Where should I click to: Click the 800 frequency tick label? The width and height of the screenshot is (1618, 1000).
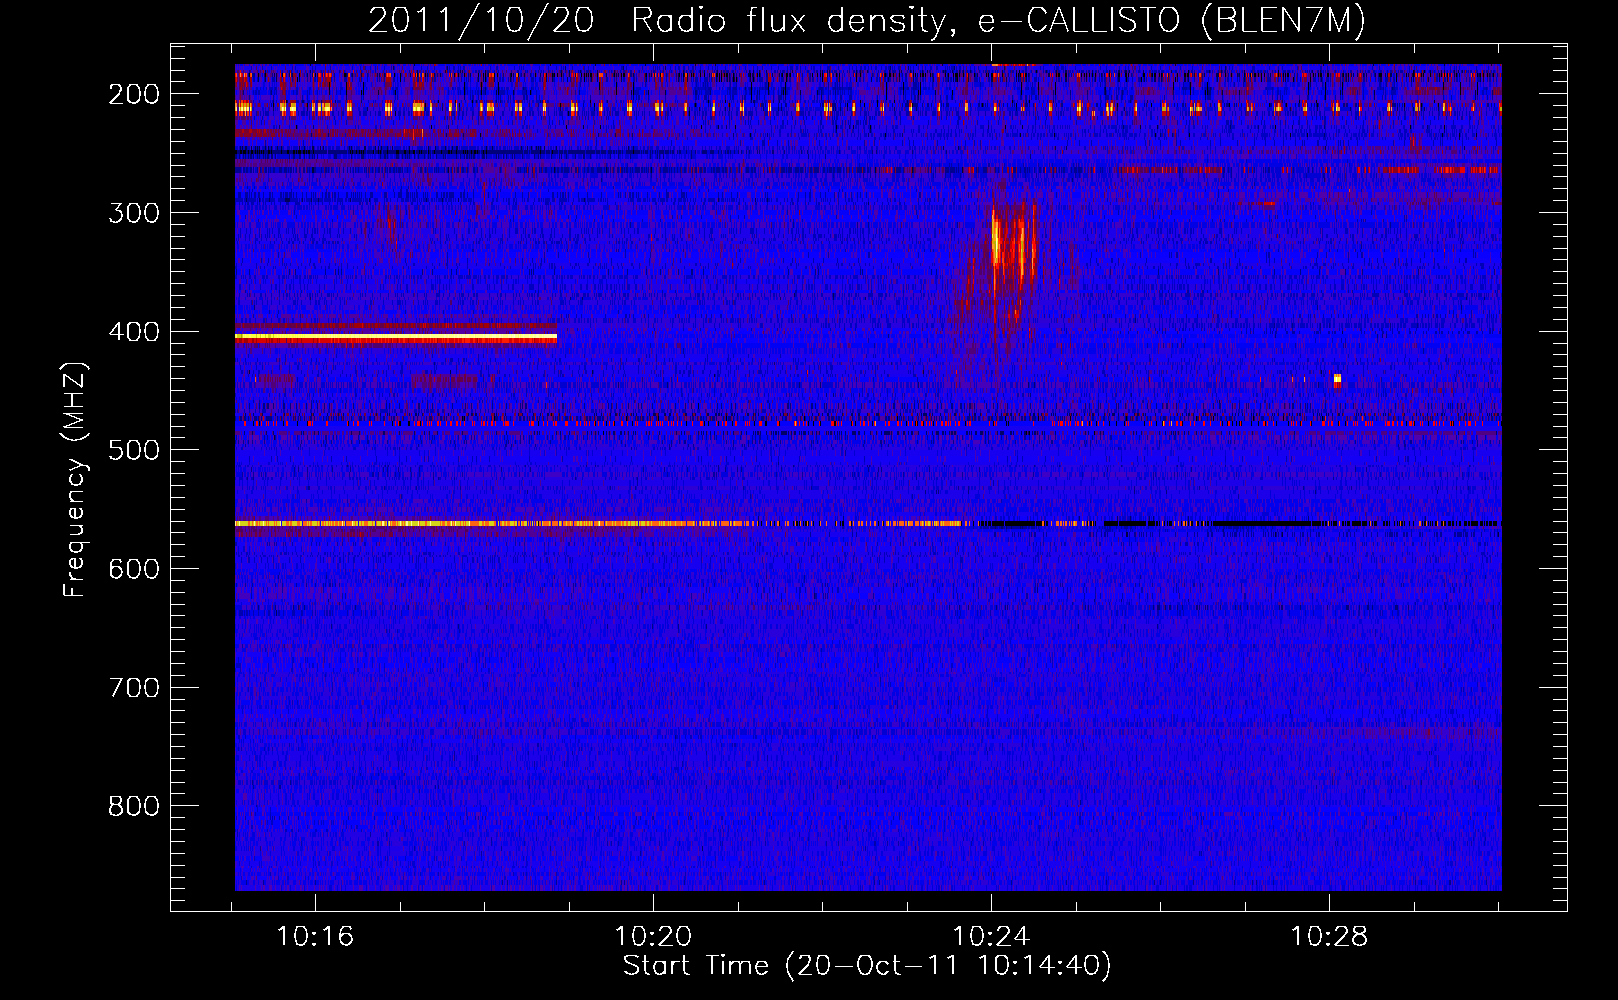click(x=133, y=806)
